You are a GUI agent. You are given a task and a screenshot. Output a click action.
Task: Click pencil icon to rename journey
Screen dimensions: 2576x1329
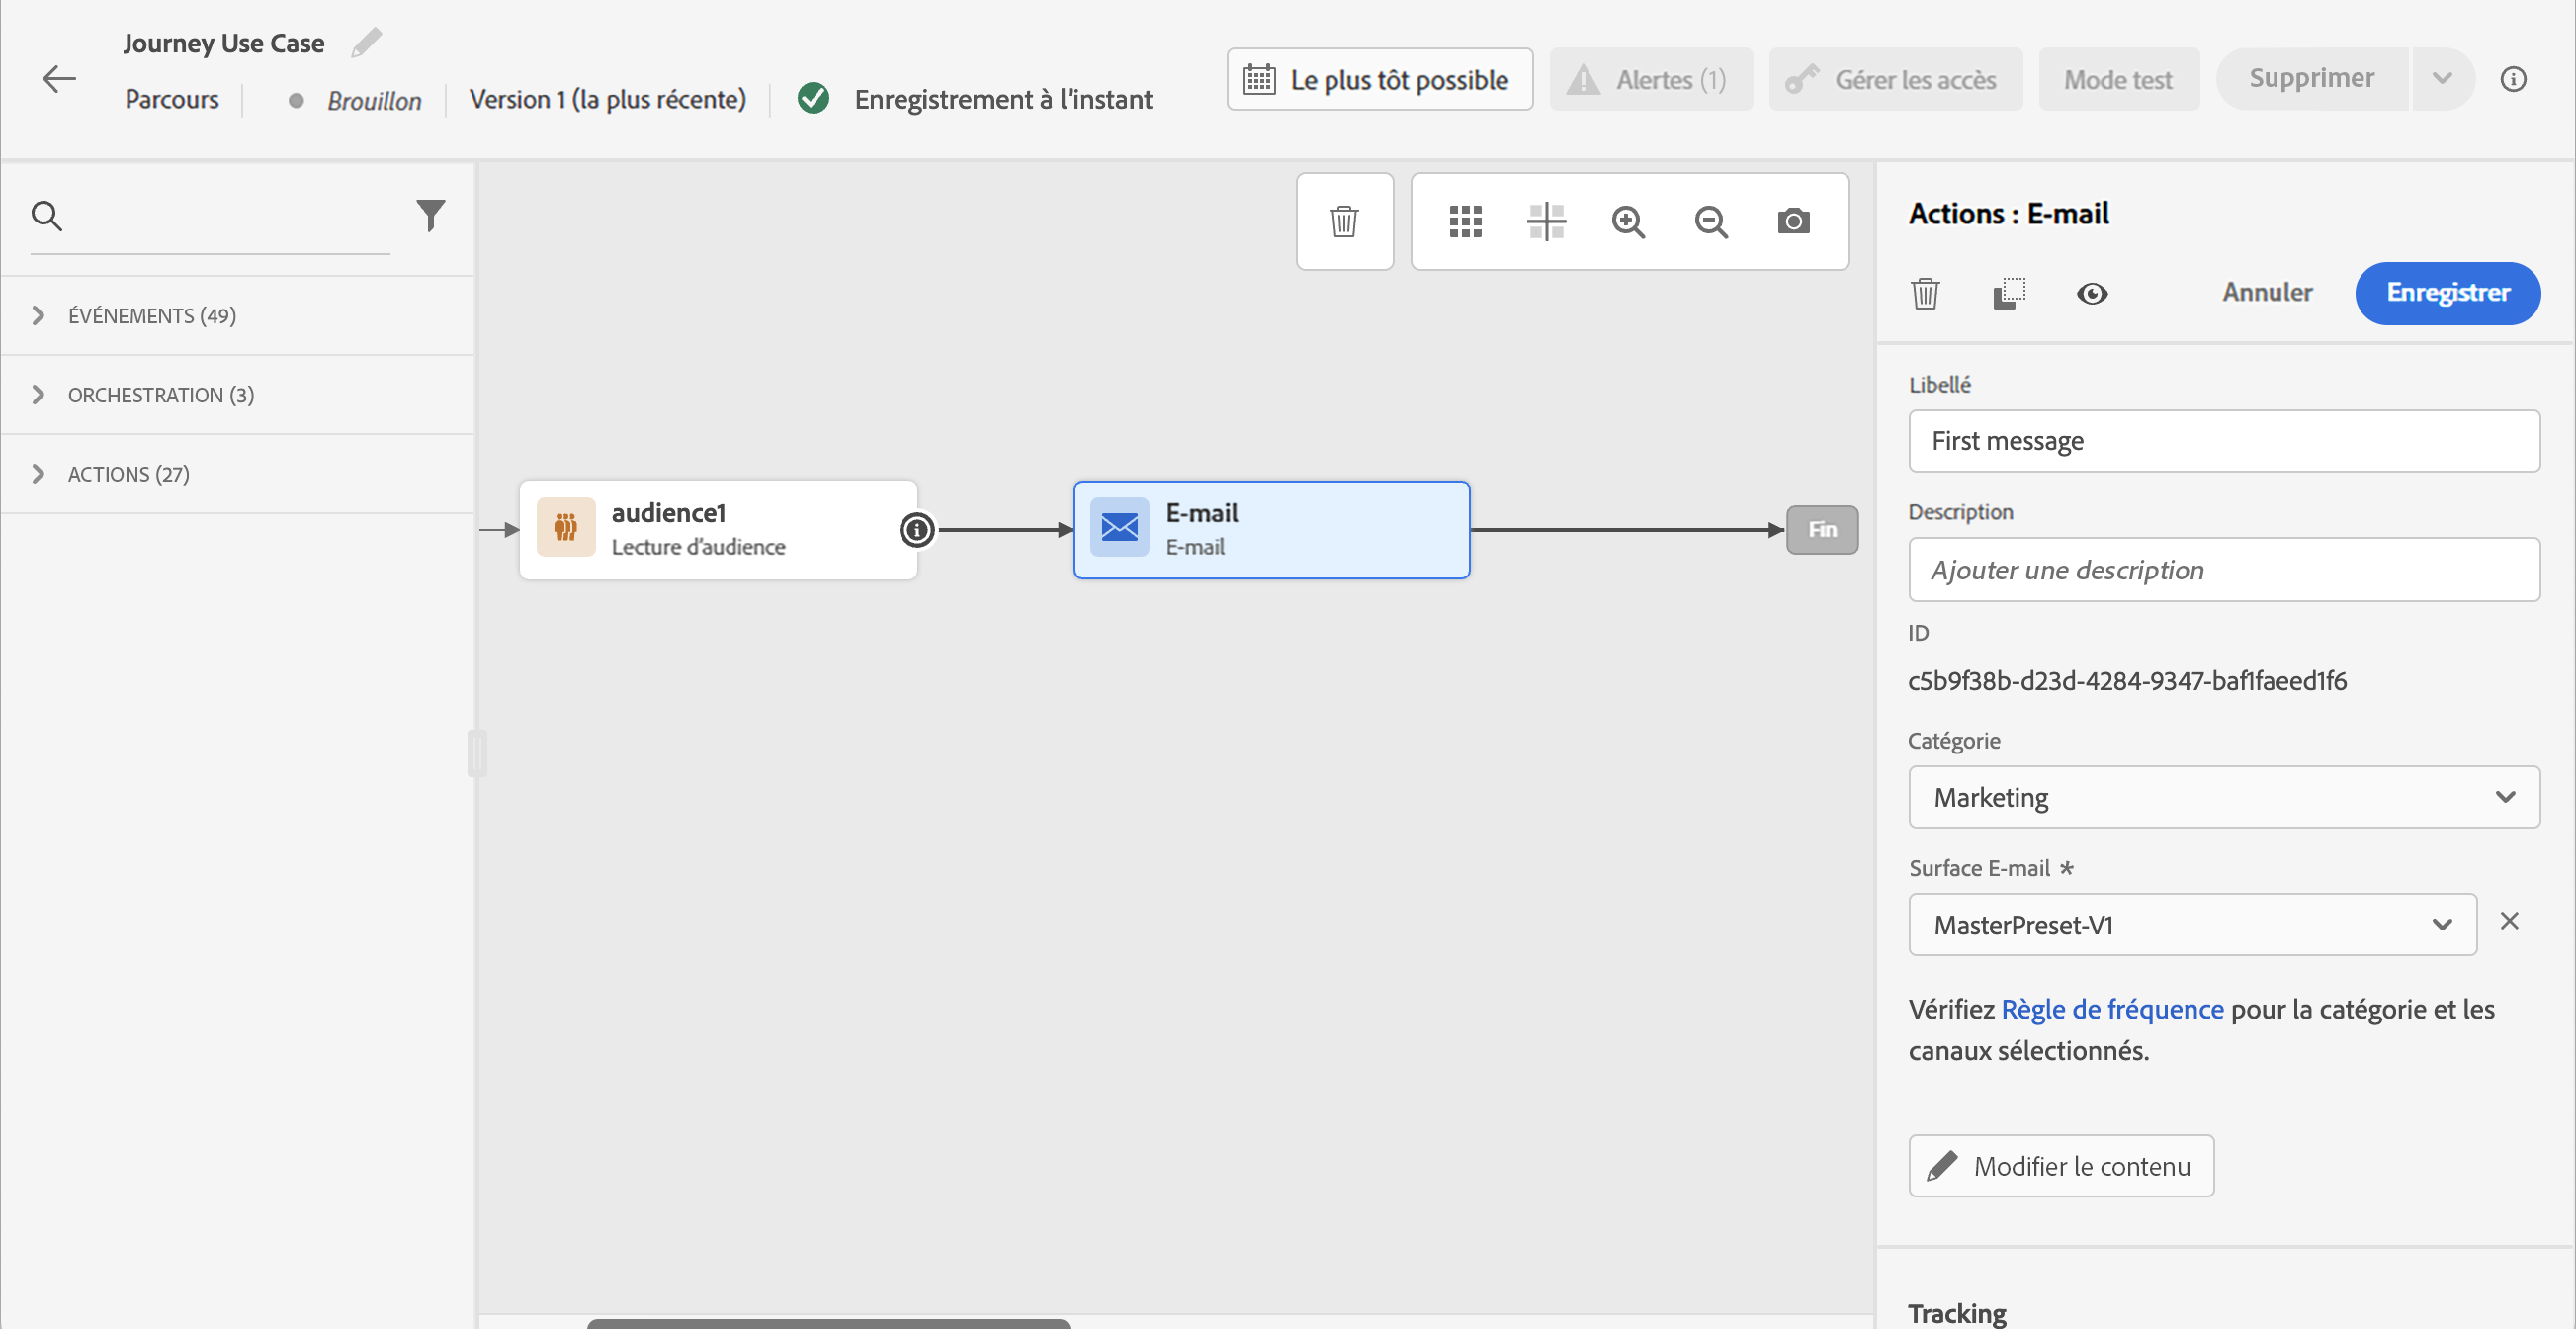[x=366, y=43]
